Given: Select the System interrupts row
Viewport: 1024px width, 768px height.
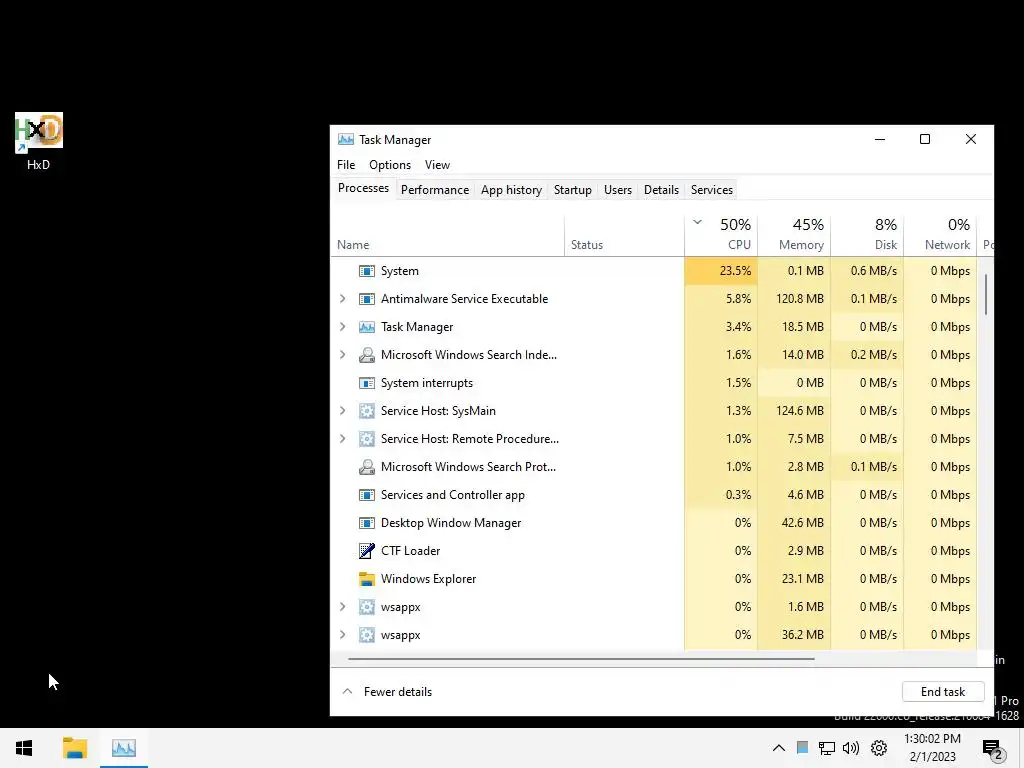Looking at the screenshot, I should 654,383.
